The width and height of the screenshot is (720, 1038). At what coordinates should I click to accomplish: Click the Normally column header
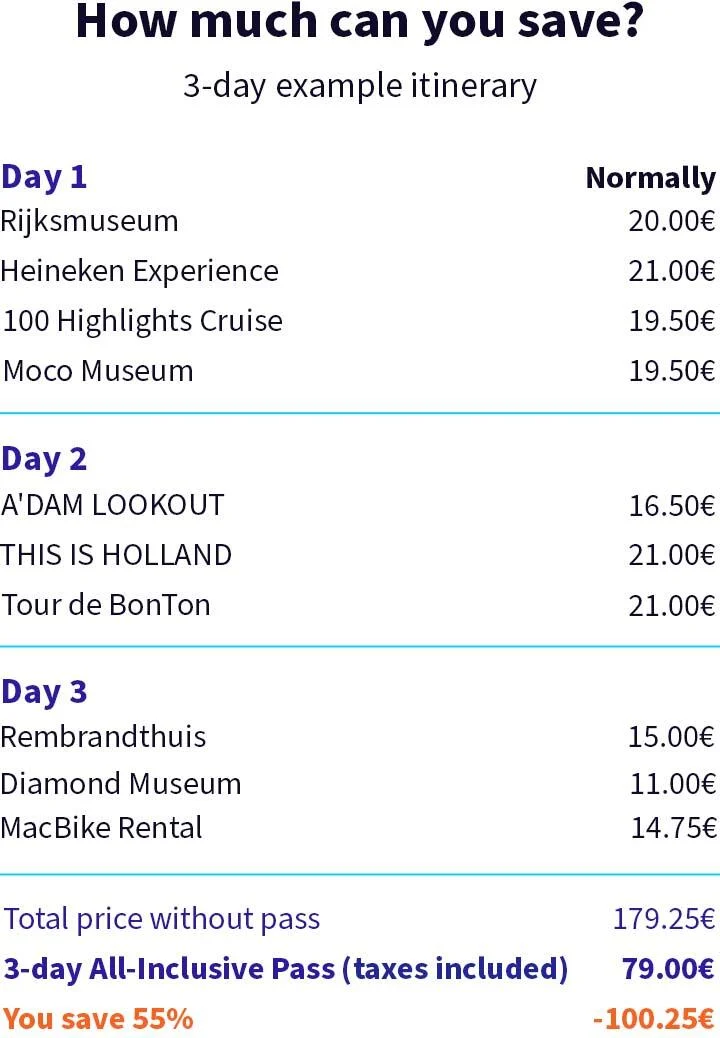(x=650, y=178)
